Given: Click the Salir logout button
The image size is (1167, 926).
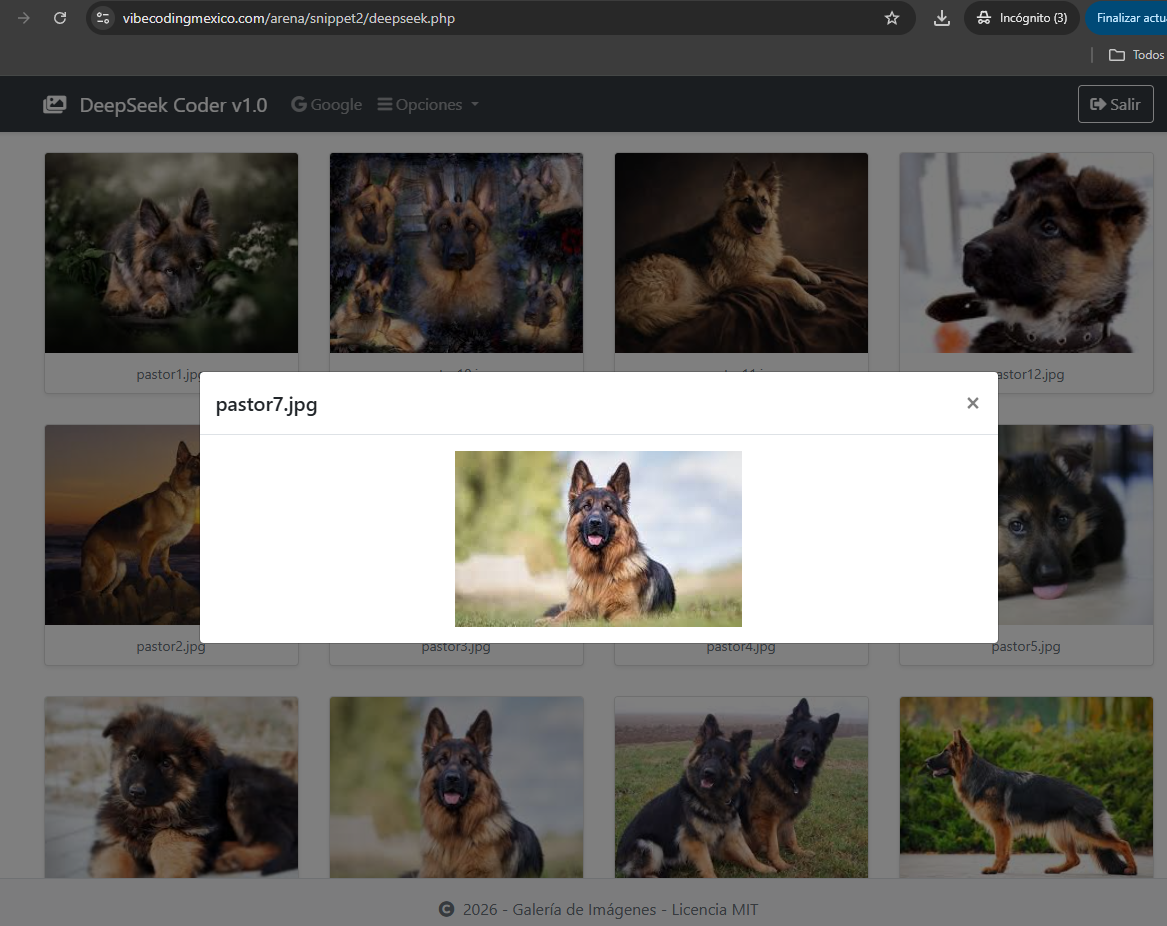Looking at the screenshot, I should tap(1115, 104).
